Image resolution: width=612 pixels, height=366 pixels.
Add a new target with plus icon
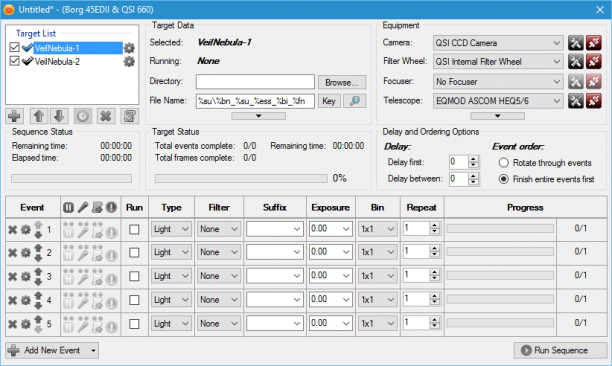click(14, 116)
